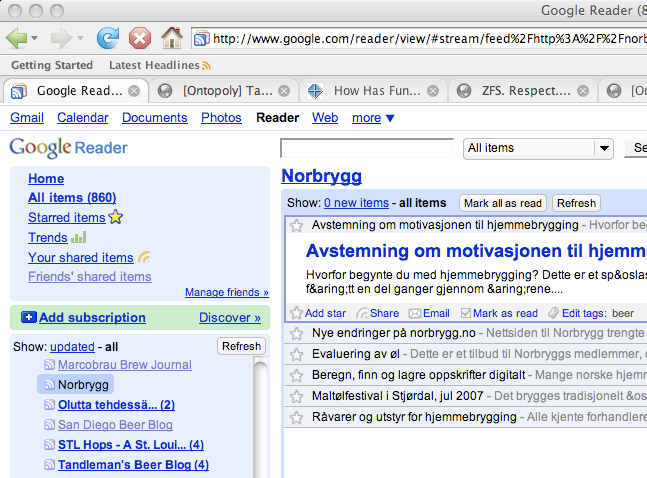This screenshot has width=647, height=478.
Task: Close the Google Reader tab
Action: click(134, 91)
